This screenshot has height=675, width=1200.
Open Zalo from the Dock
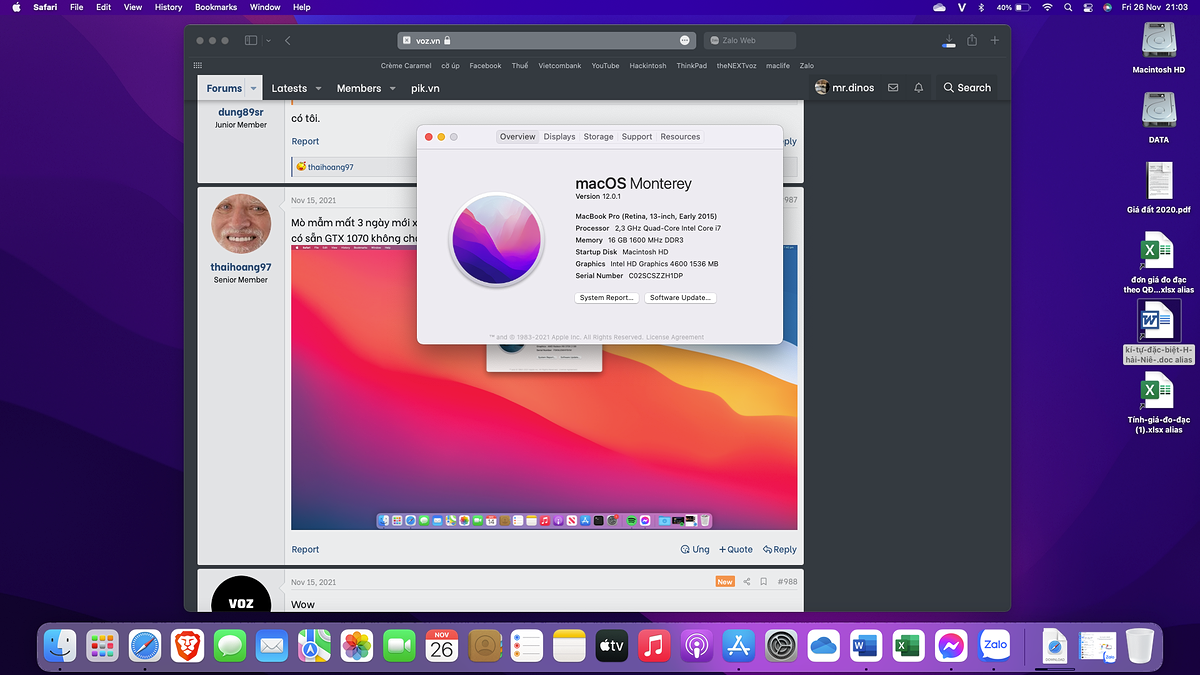tap(995, 647)
